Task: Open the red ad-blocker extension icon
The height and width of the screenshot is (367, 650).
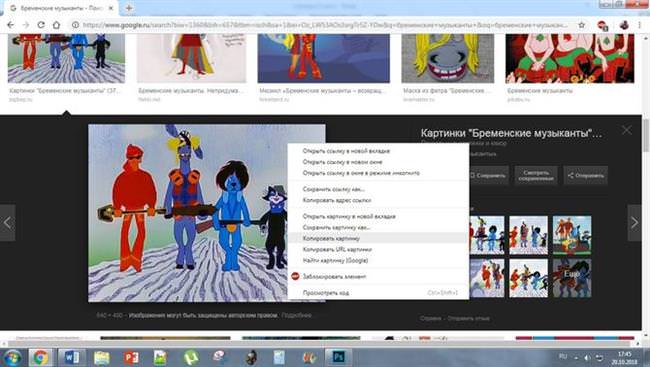Action: 602,25
